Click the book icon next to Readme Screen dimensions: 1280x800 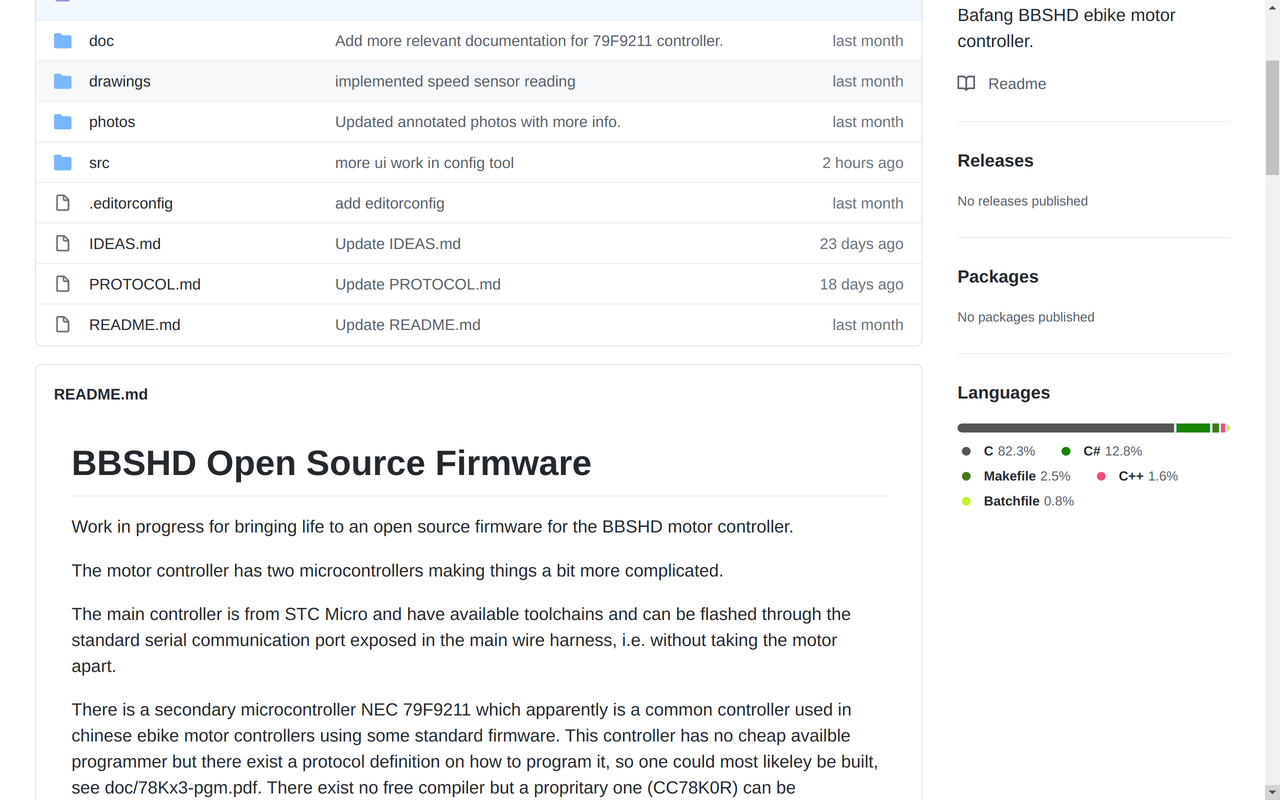coord(966,83)
